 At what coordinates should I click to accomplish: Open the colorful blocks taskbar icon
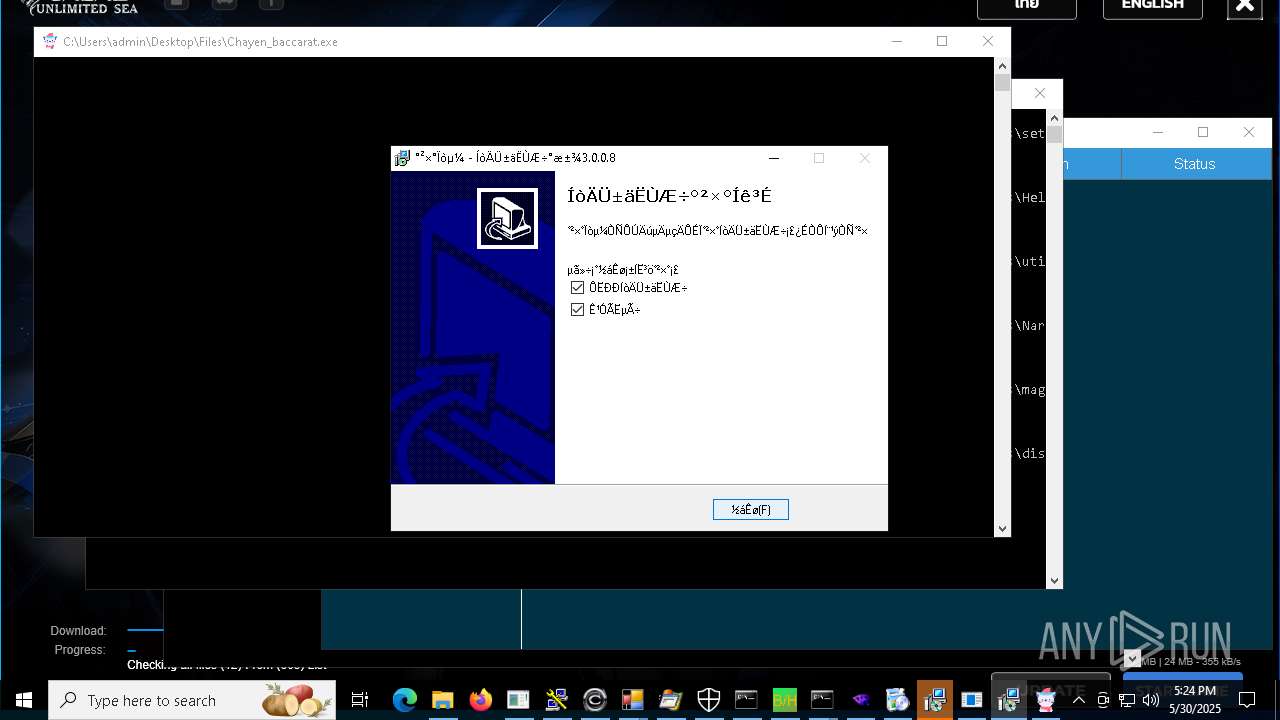click(x=632, y=700)
